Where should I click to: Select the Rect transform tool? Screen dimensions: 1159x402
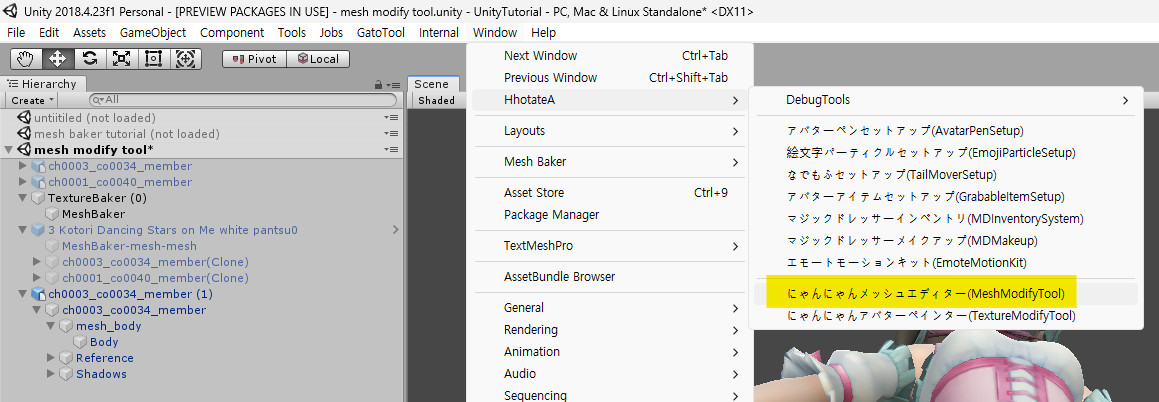point(153,59)
